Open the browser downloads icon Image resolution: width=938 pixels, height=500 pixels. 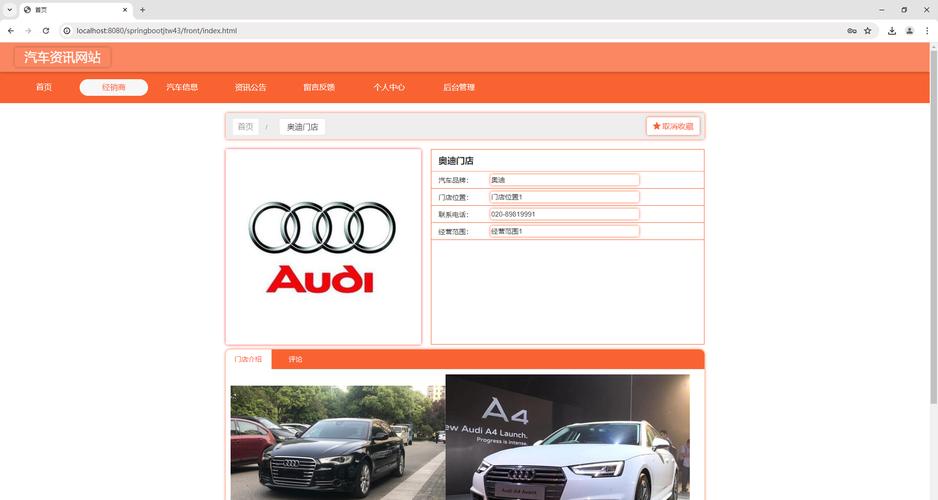pos(892,31)
